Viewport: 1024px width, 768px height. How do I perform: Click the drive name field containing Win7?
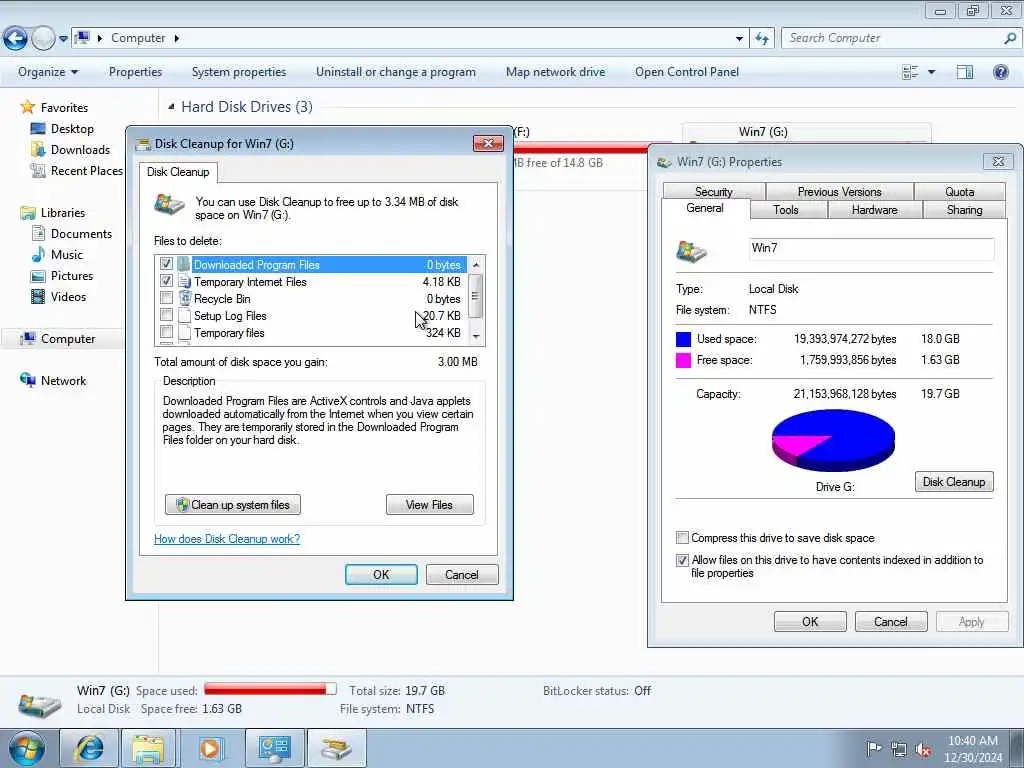point(871,248)
